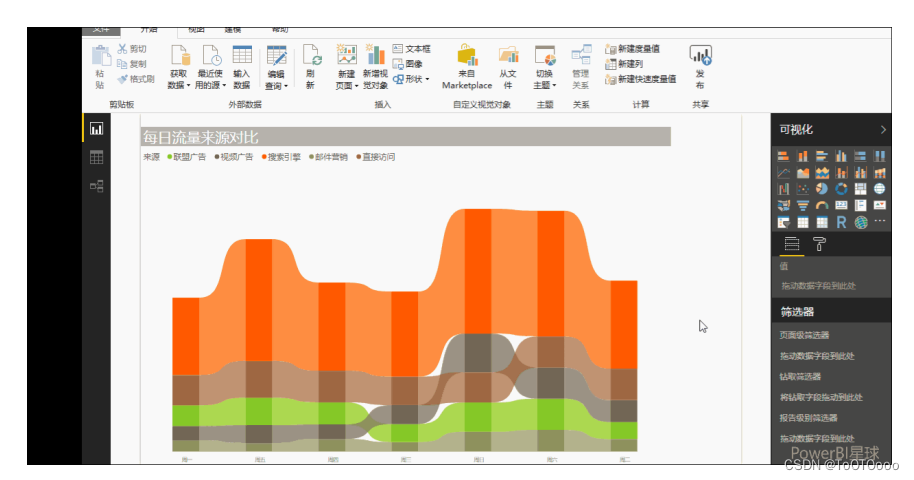
Task: Select the scatter chart visual
Action: point(803,189)
